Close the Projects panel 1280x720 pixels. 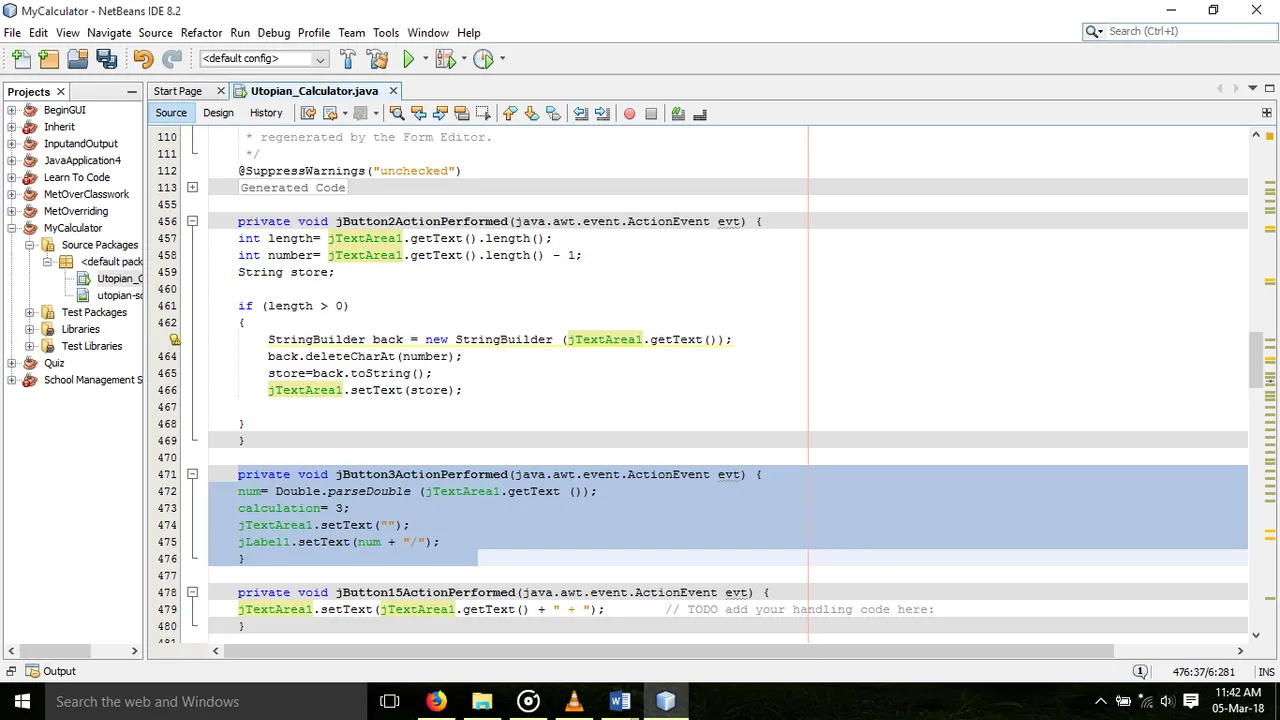(x=60, y=92)
